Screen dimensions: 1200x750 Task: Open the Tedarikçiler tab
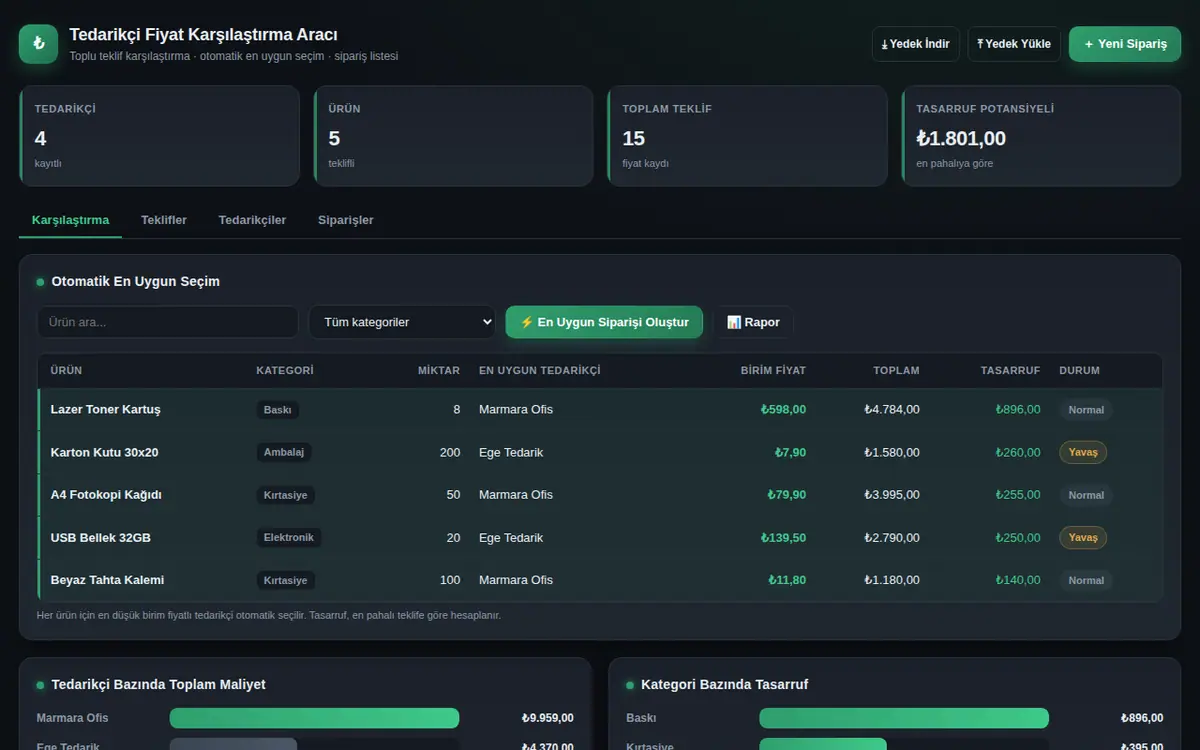click(252, 220)
